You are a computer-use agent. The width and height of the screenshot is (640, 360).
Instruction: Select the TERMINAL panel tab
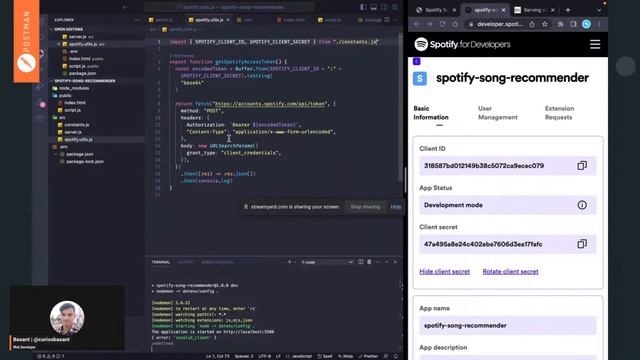(x=161, y=262)
